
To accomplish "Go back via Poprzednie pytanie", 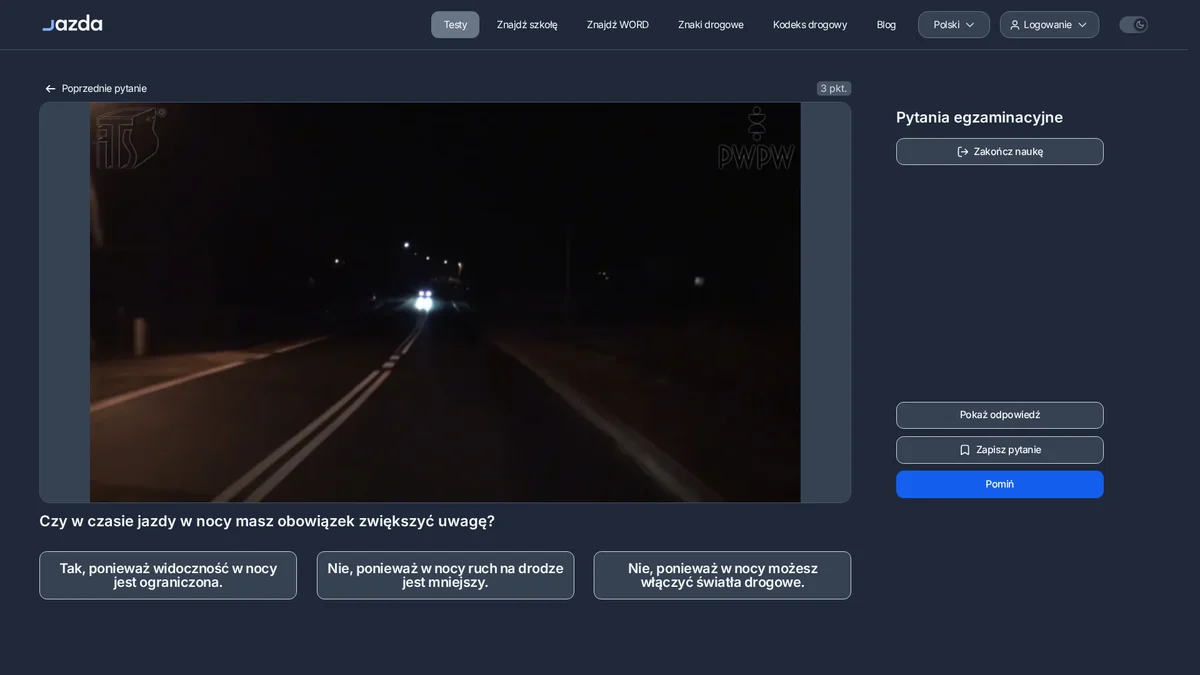I will click(x=96, y=89).
